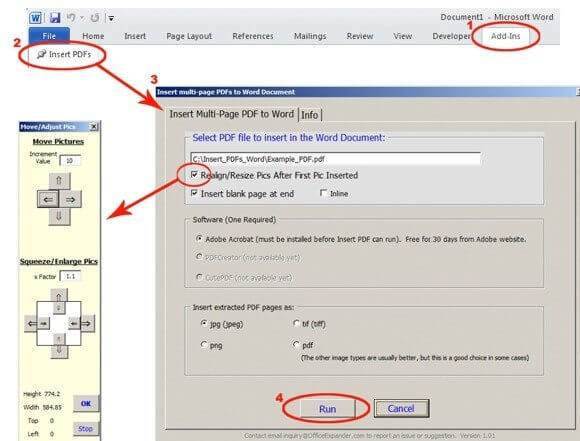Open Customize Quick Access Toolbar dropdown
Viewport: 580px width, 441px height.
111,18
